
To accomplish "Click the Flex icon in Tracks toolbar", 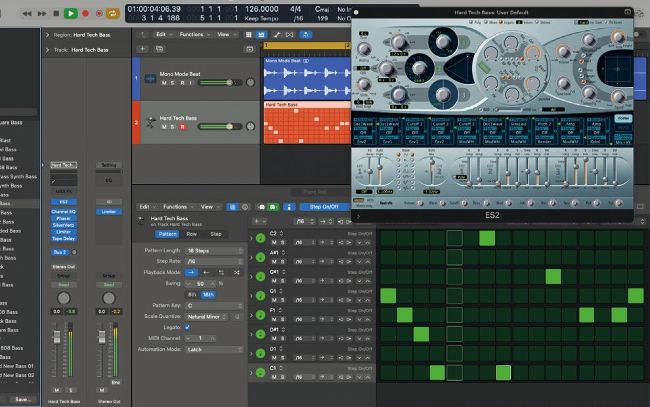I will click(290, 35).
